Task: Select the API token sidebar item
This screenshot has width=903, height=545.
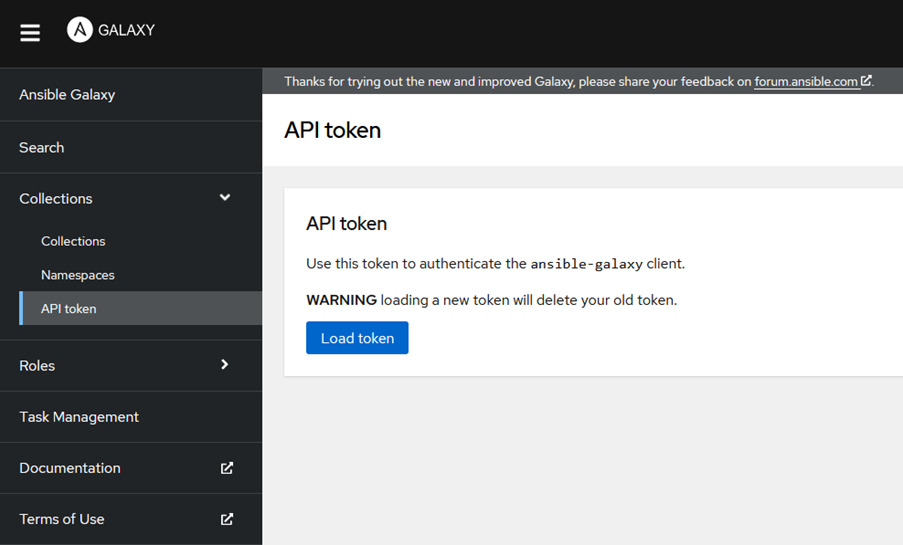Action: (x=141, y=308)
